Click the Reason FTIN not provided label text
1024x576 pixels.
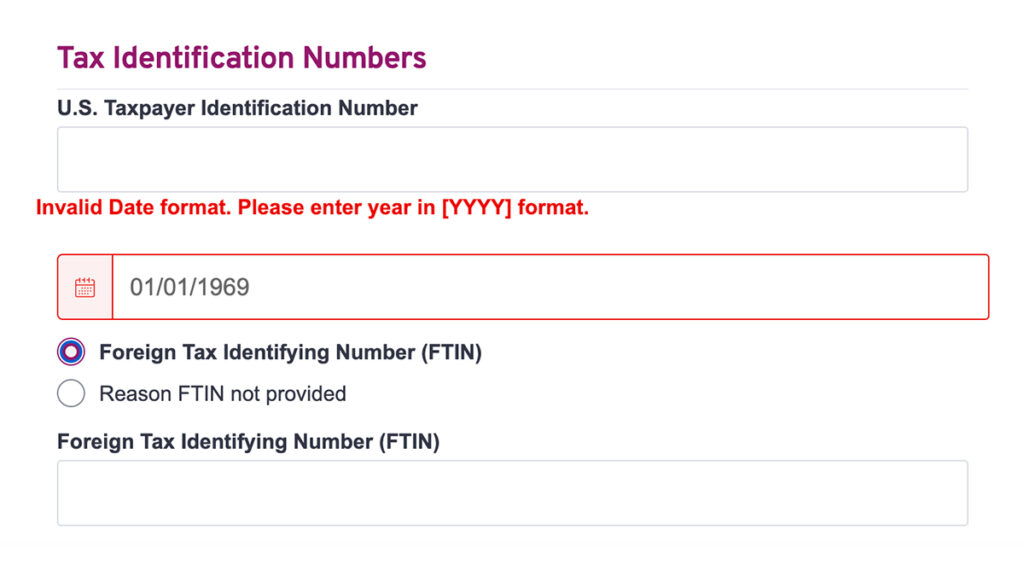tap(223, 394)
